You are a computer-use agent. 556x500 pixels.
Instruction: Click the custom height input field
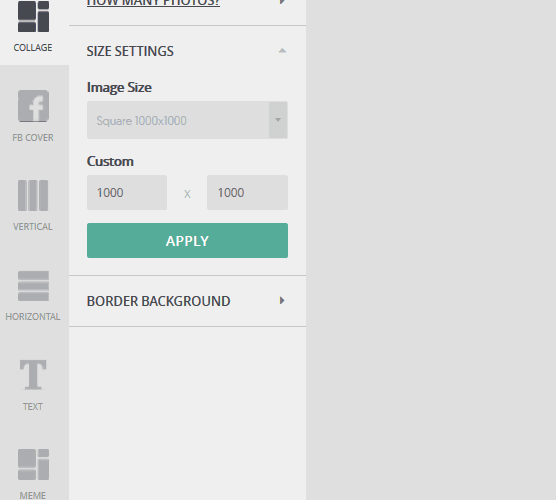[248, 193]
